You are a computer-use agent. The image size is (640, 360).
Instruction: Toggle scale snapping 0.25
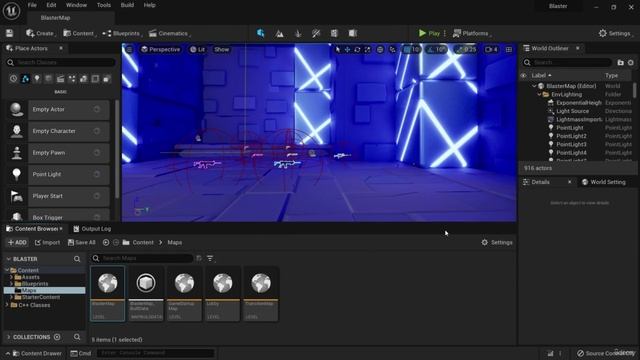[x=466, y=49]
